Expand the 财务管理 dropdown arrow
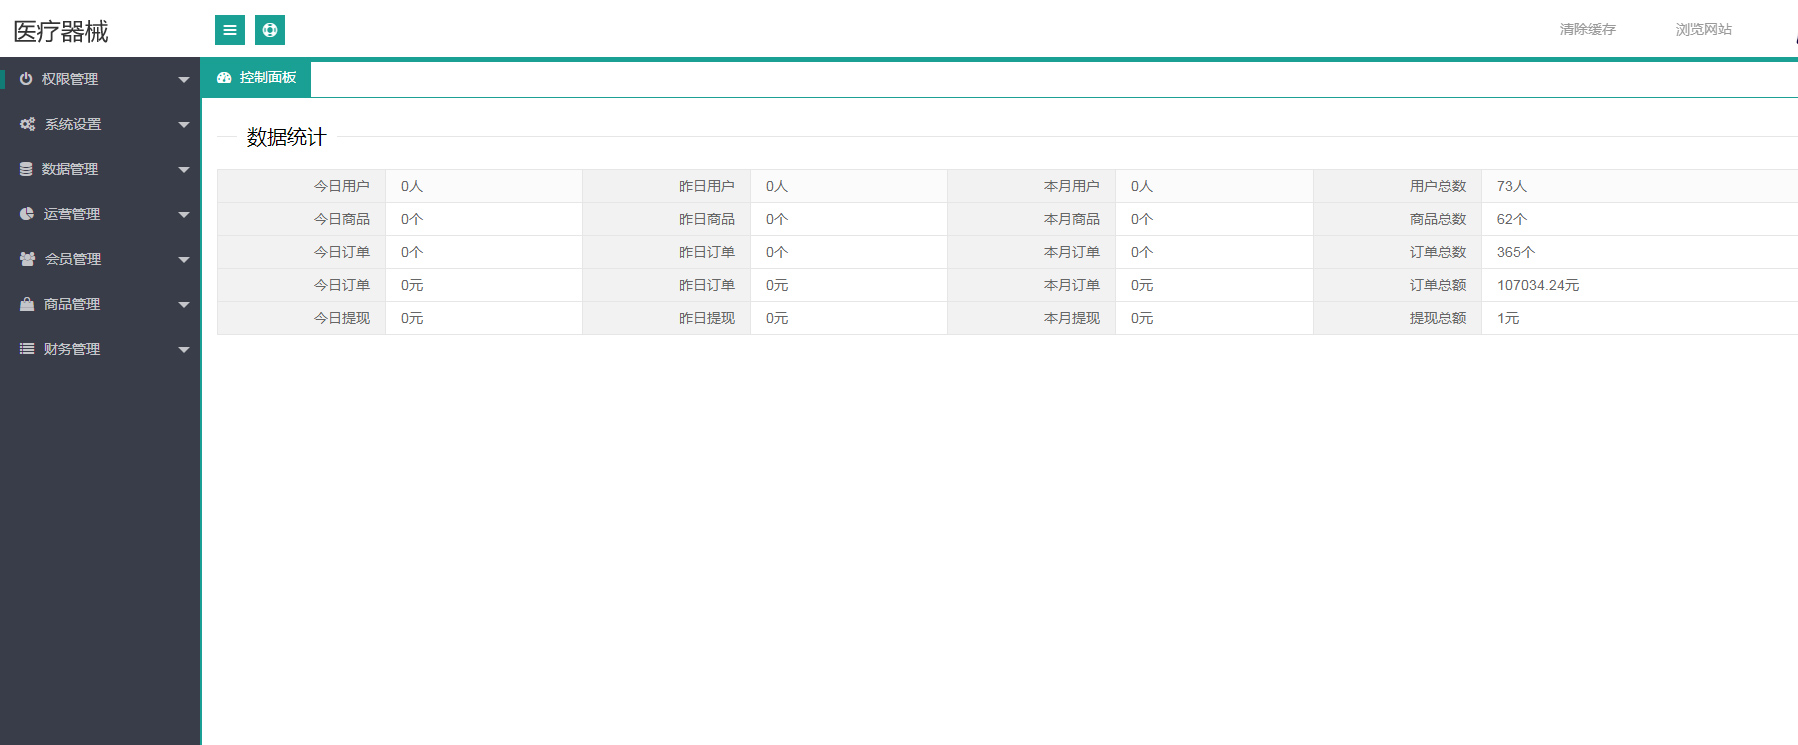Viewport: 1798px width, 745px height. pyautogui.click(x=184, y=350)
